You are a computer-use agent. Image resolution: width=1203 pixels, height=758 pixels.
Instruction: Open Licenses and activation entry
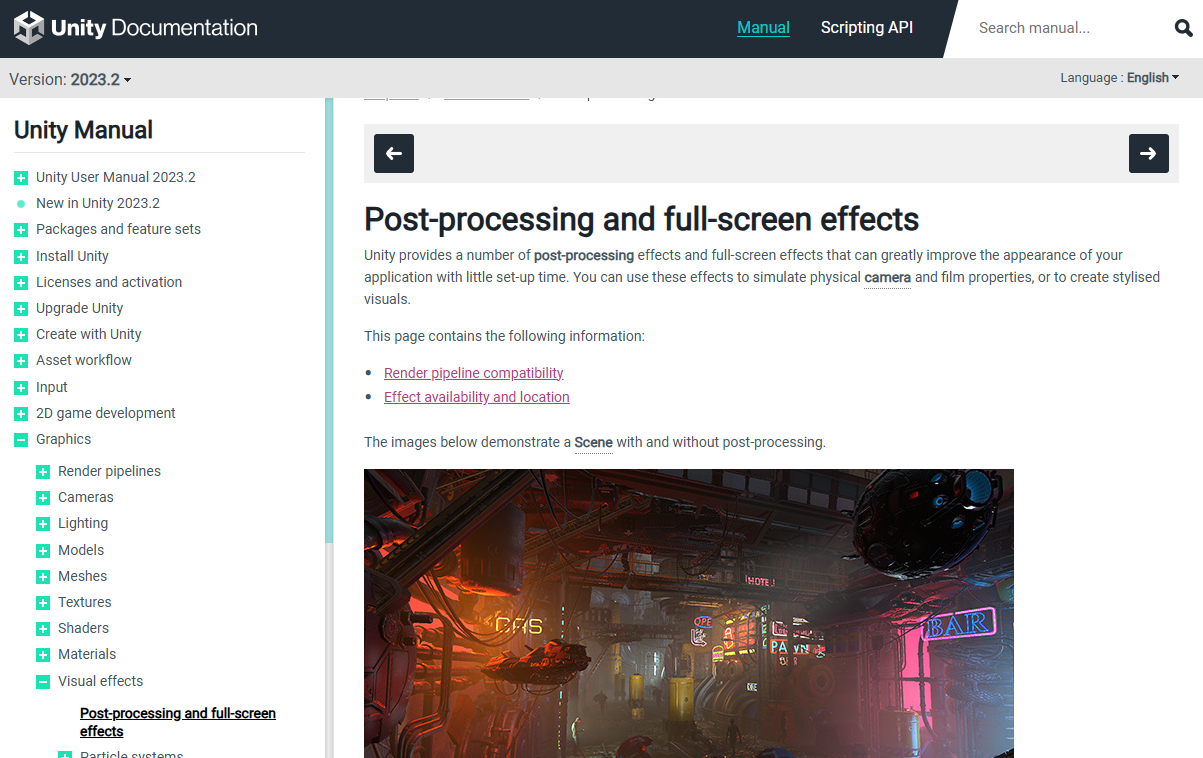[x=109, y=282]
